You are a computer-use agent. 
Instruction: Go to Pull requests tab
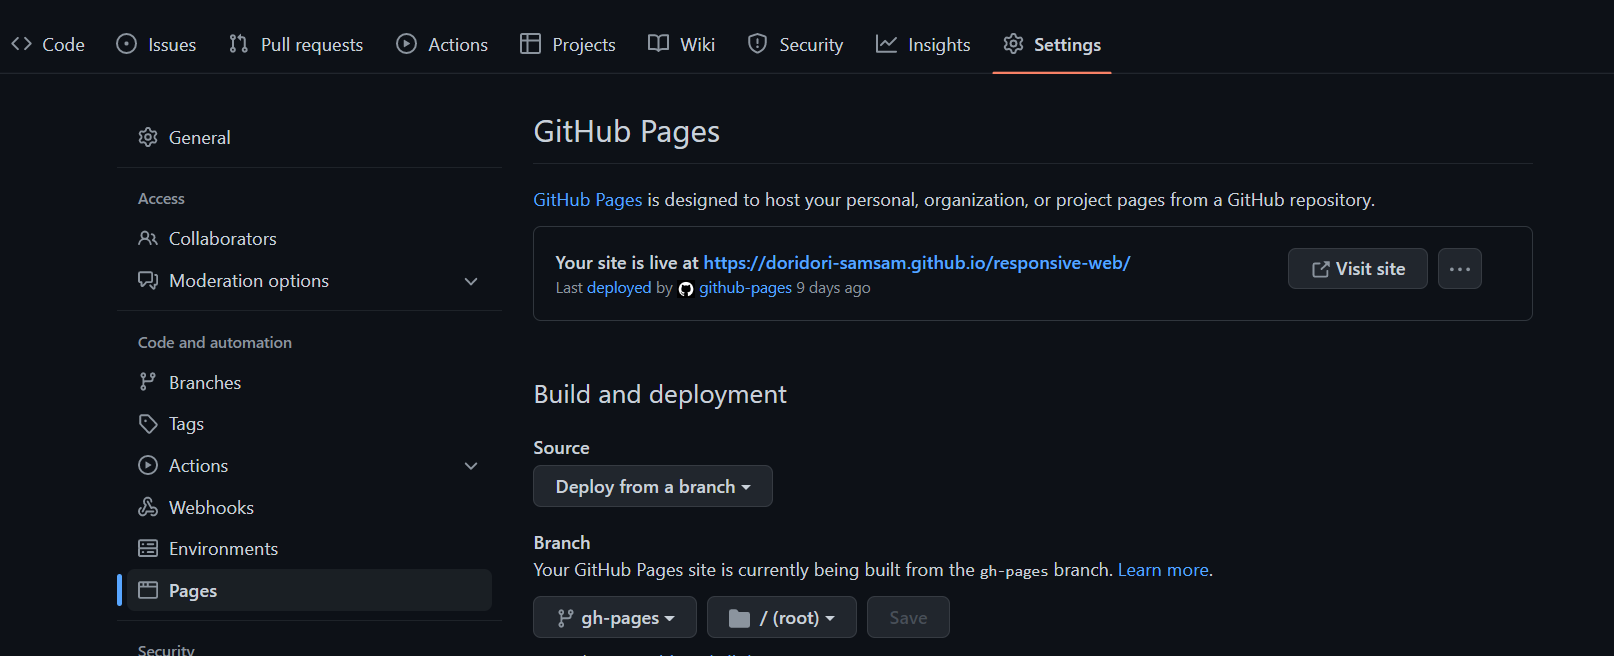[296, 44]
